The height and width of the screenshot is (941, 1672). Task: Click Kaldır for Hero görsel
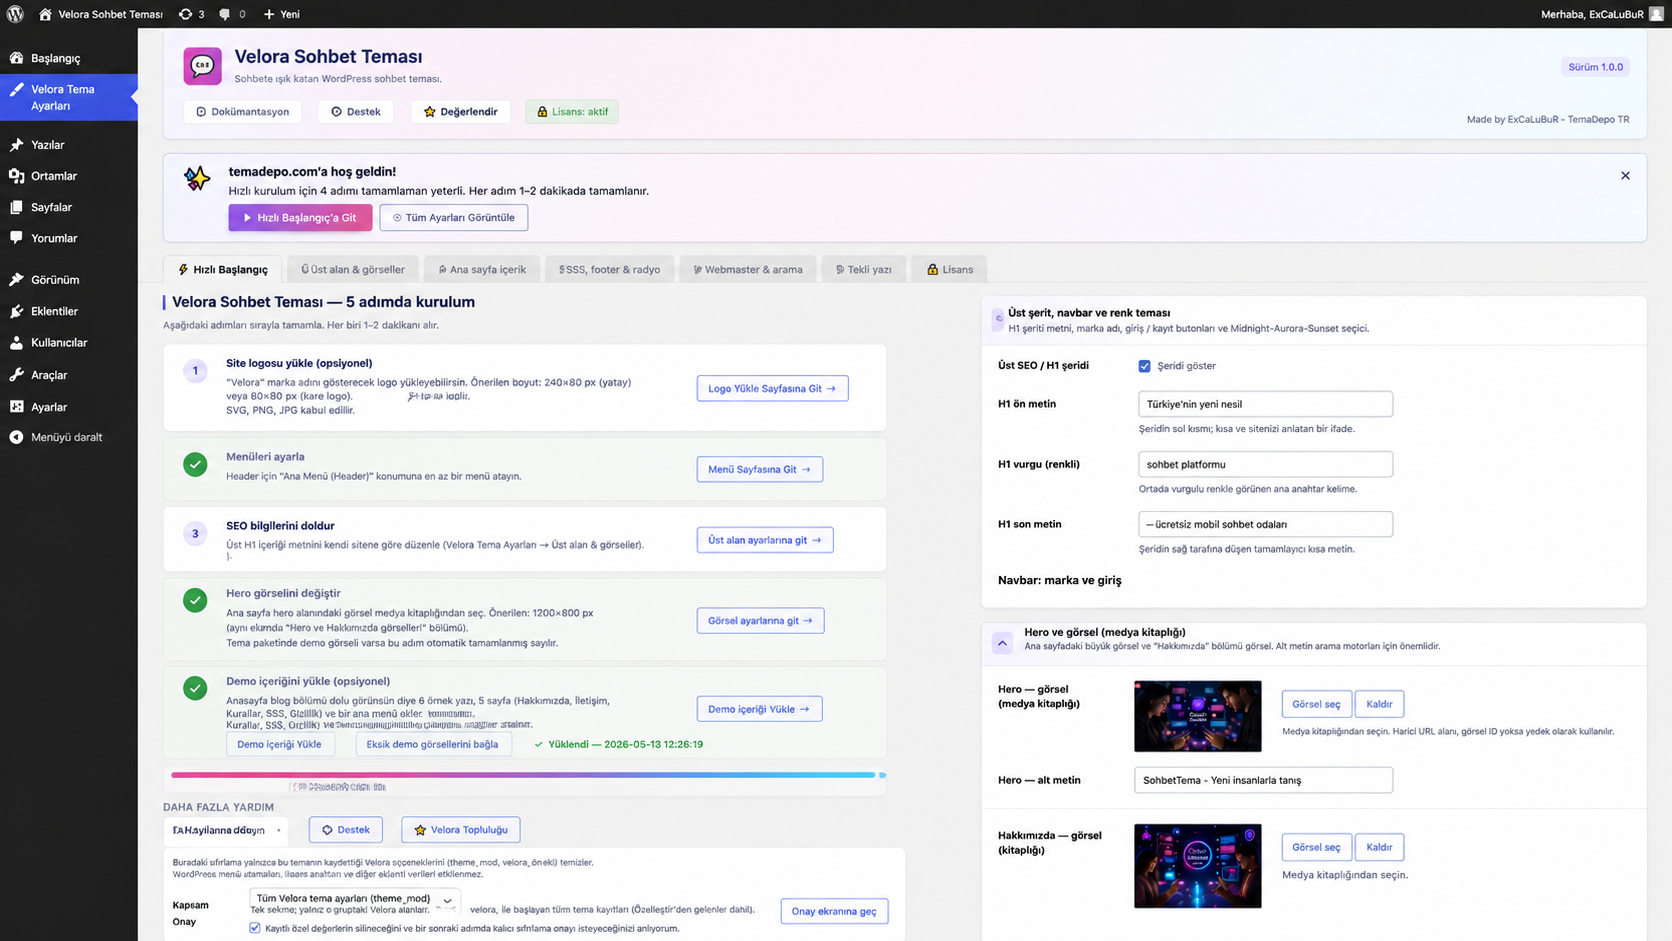pos(1379,704)
